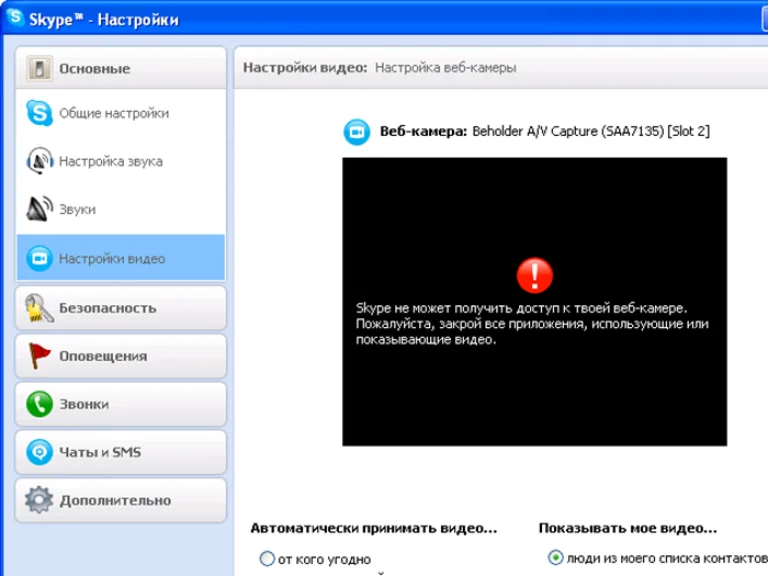The width and height of the screenshot is (768, 576).
Task: Expand the Безопасность settings section
Action: pos(121,308)
